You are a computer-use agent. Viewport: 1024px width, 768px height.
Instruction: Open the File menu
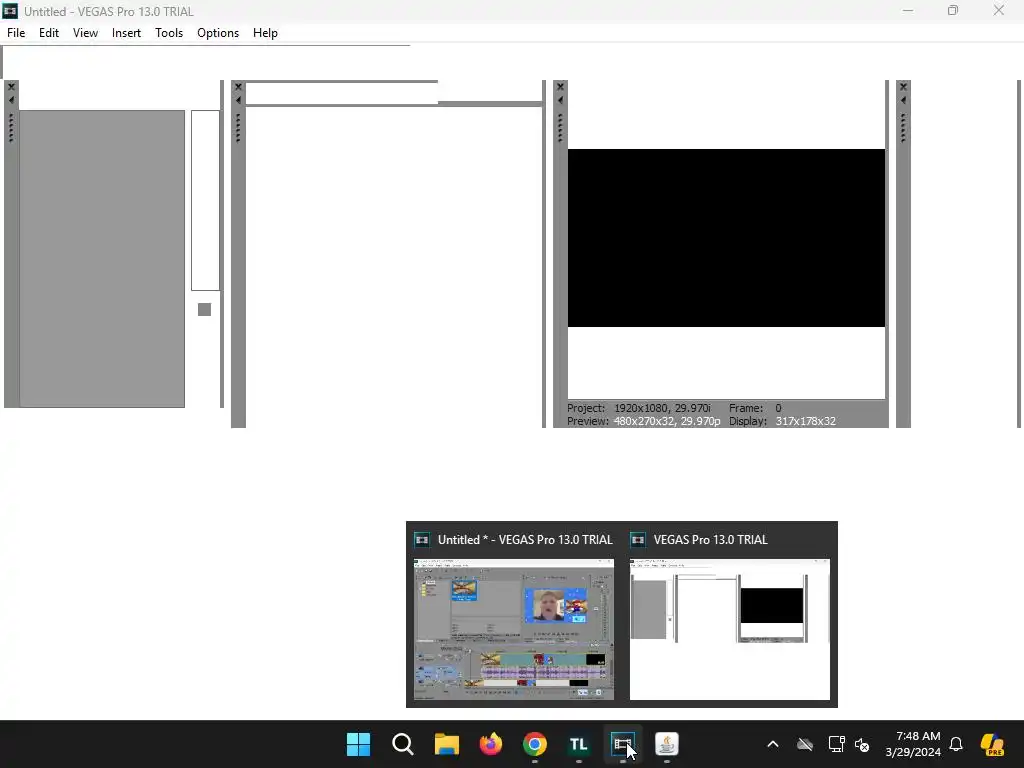pyautogui.click(x=16, y=33)
